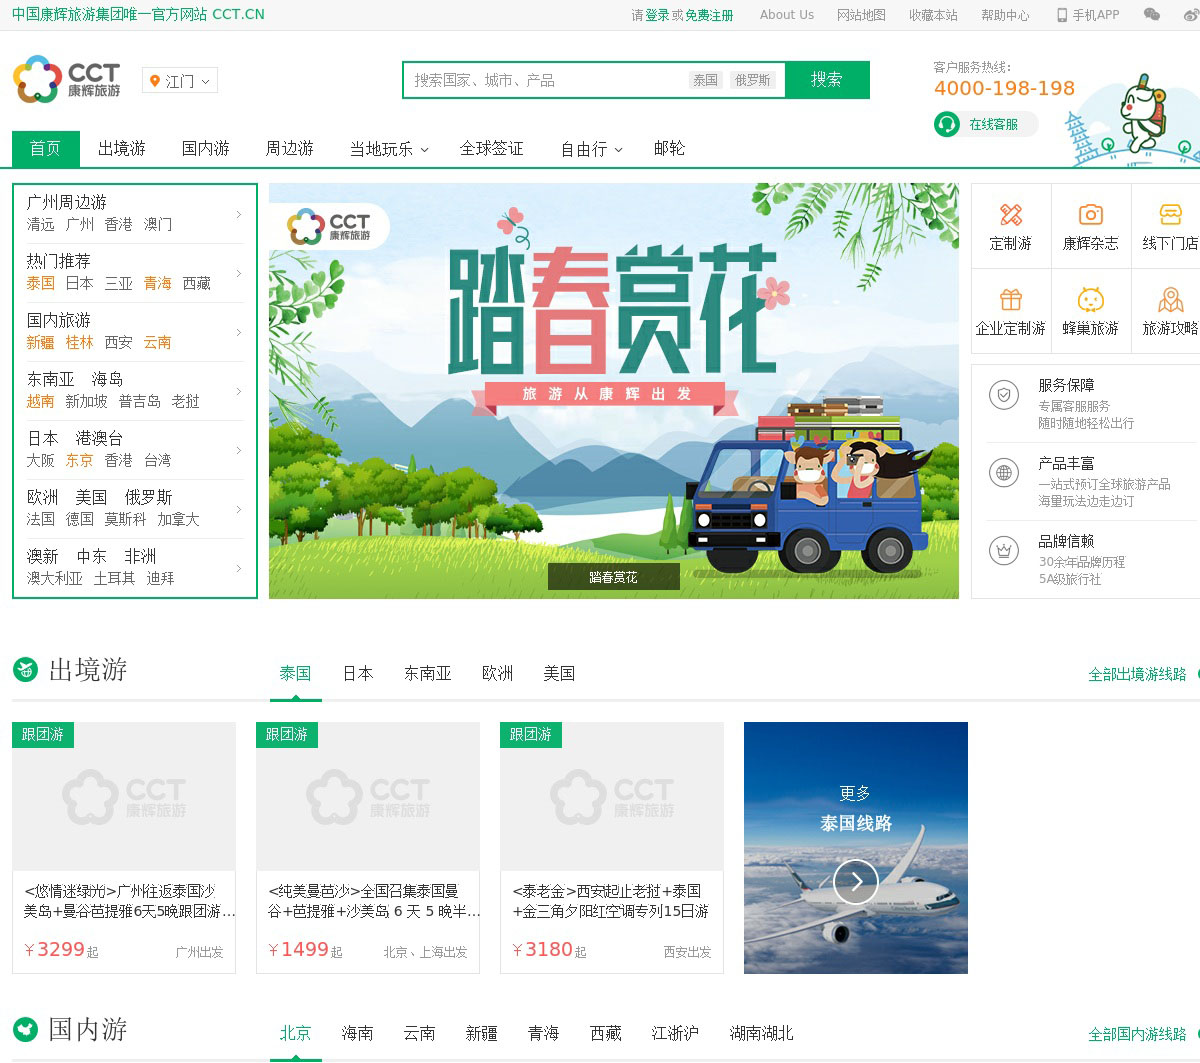Image resolution: width=1200 pixels, height=1063 pixels.
Task: Open the 网站地图 link
Action: (861, 15)
